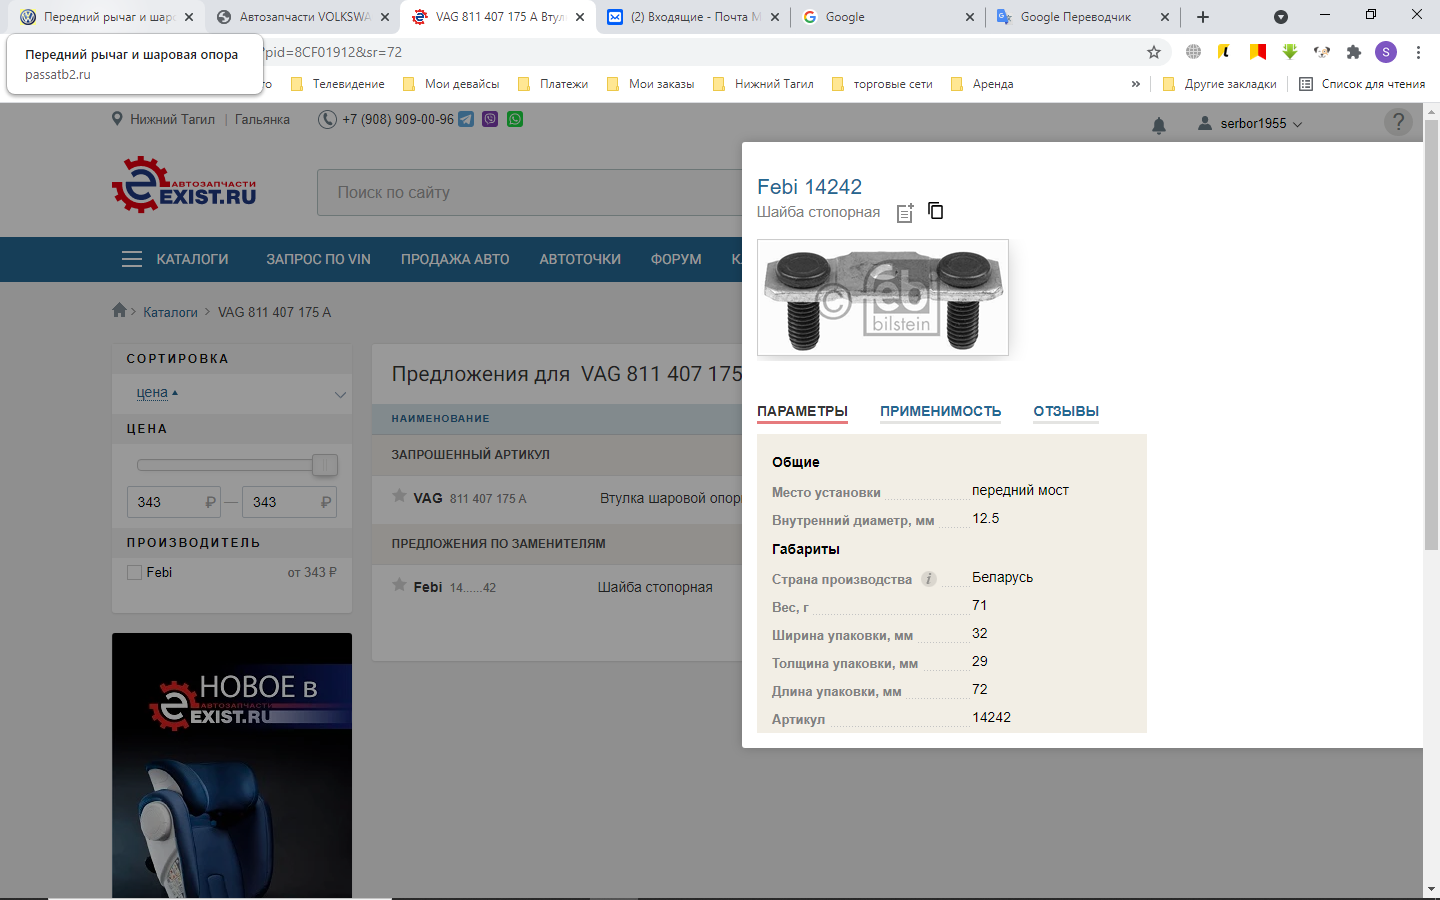
Task: Click the yellow-red bookmark extension icon
Action: pos(1258,52)
